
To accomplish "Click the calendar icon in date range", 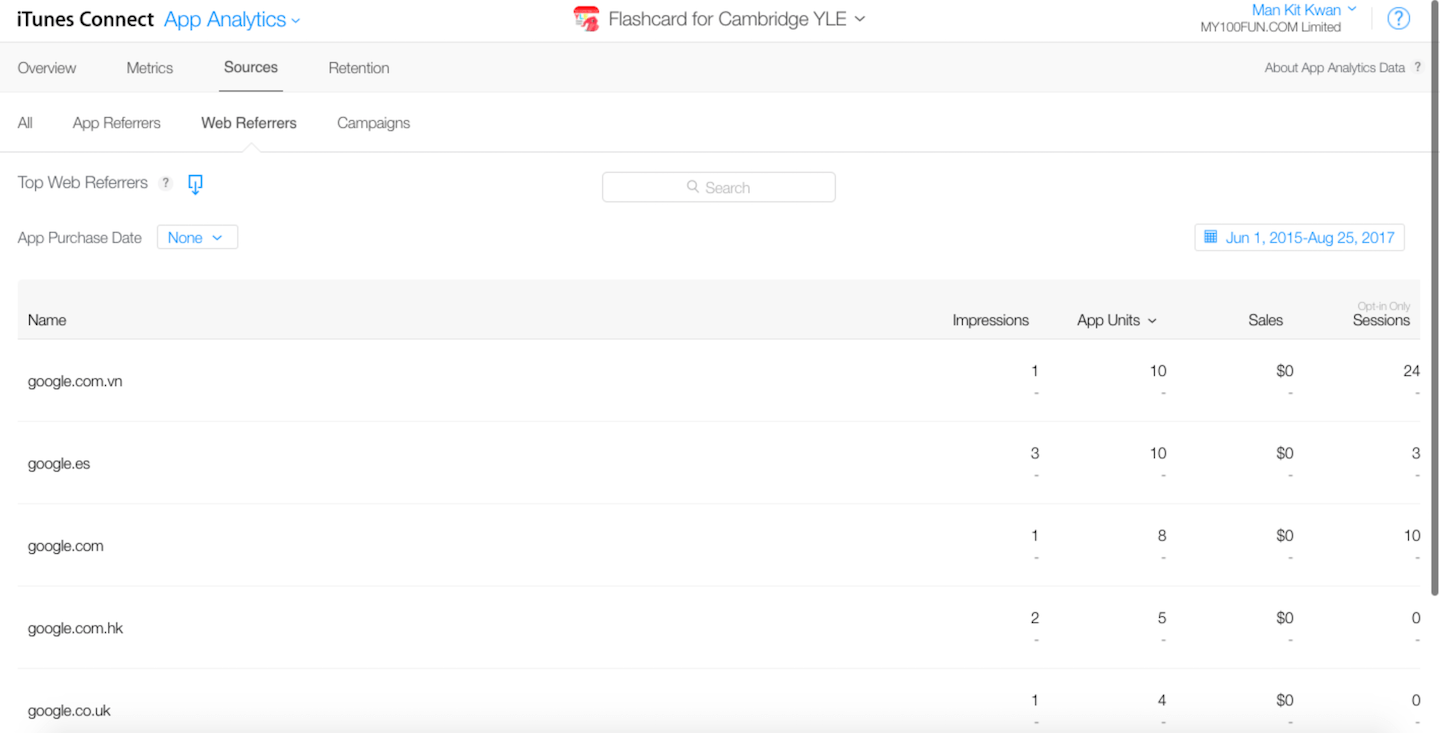I will 1210,237.
